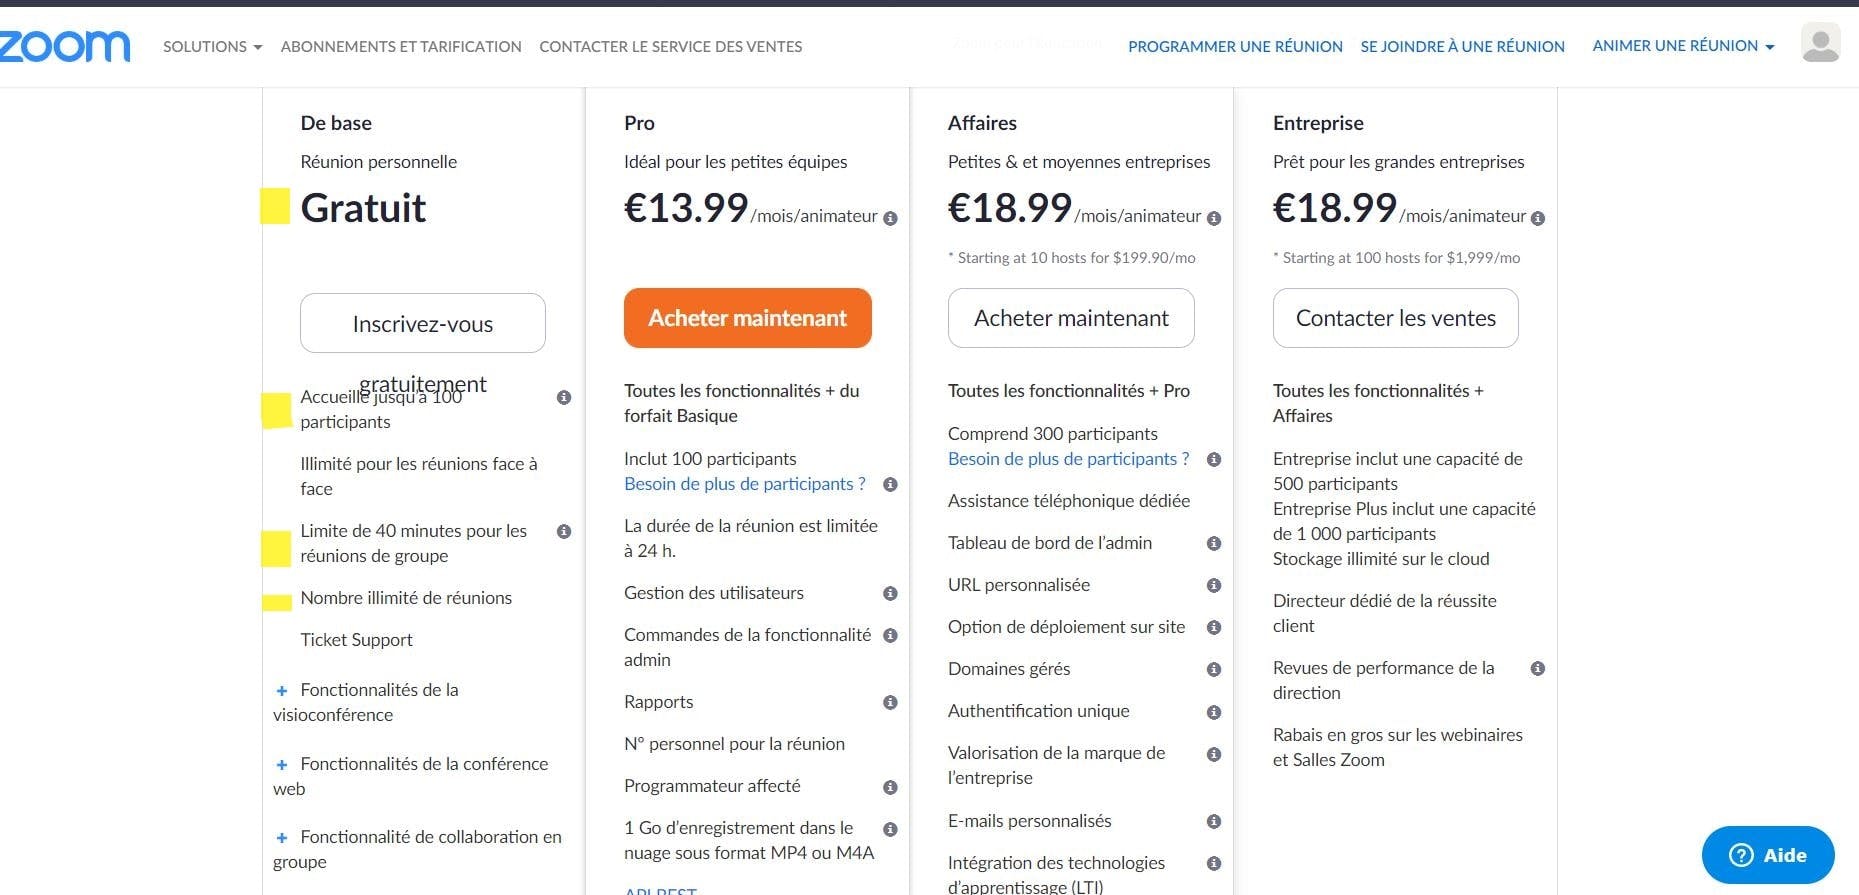Click question mark icon in Aide button

(1741, 855)
